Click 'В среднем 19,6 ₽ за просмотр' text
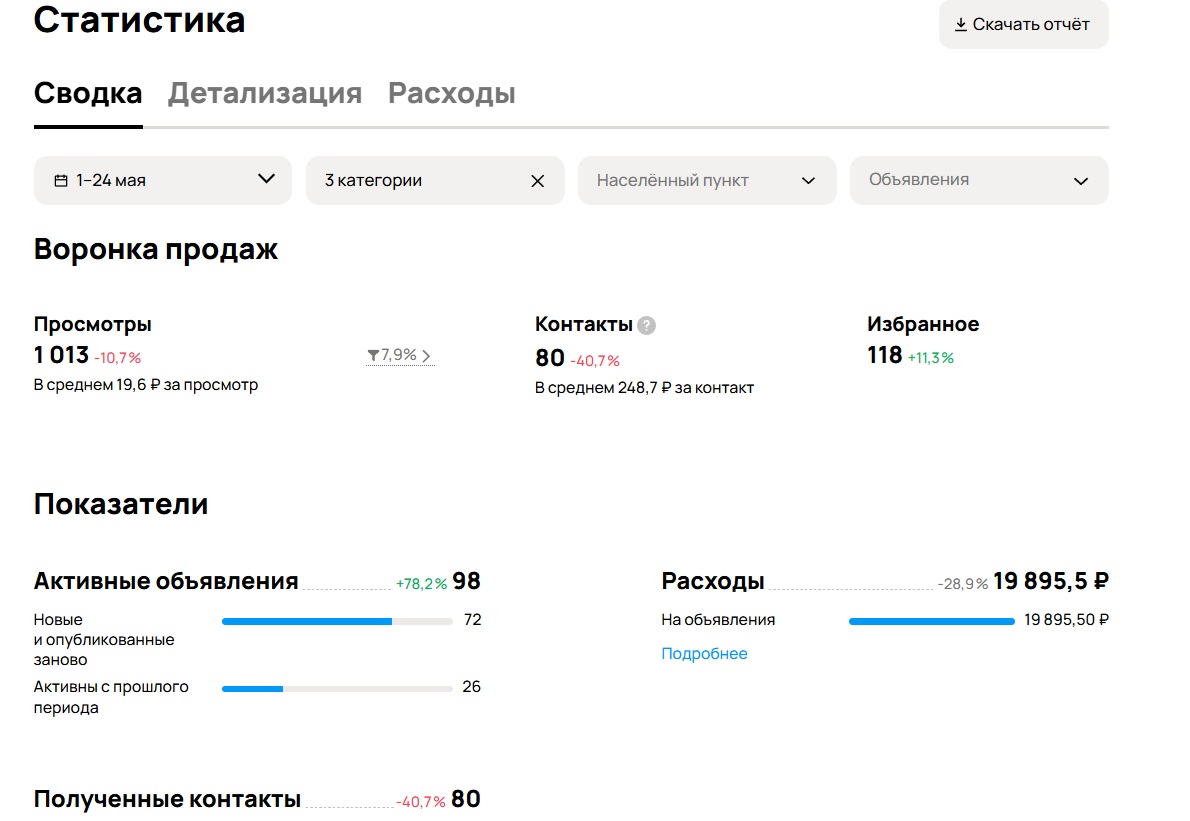 146,385
